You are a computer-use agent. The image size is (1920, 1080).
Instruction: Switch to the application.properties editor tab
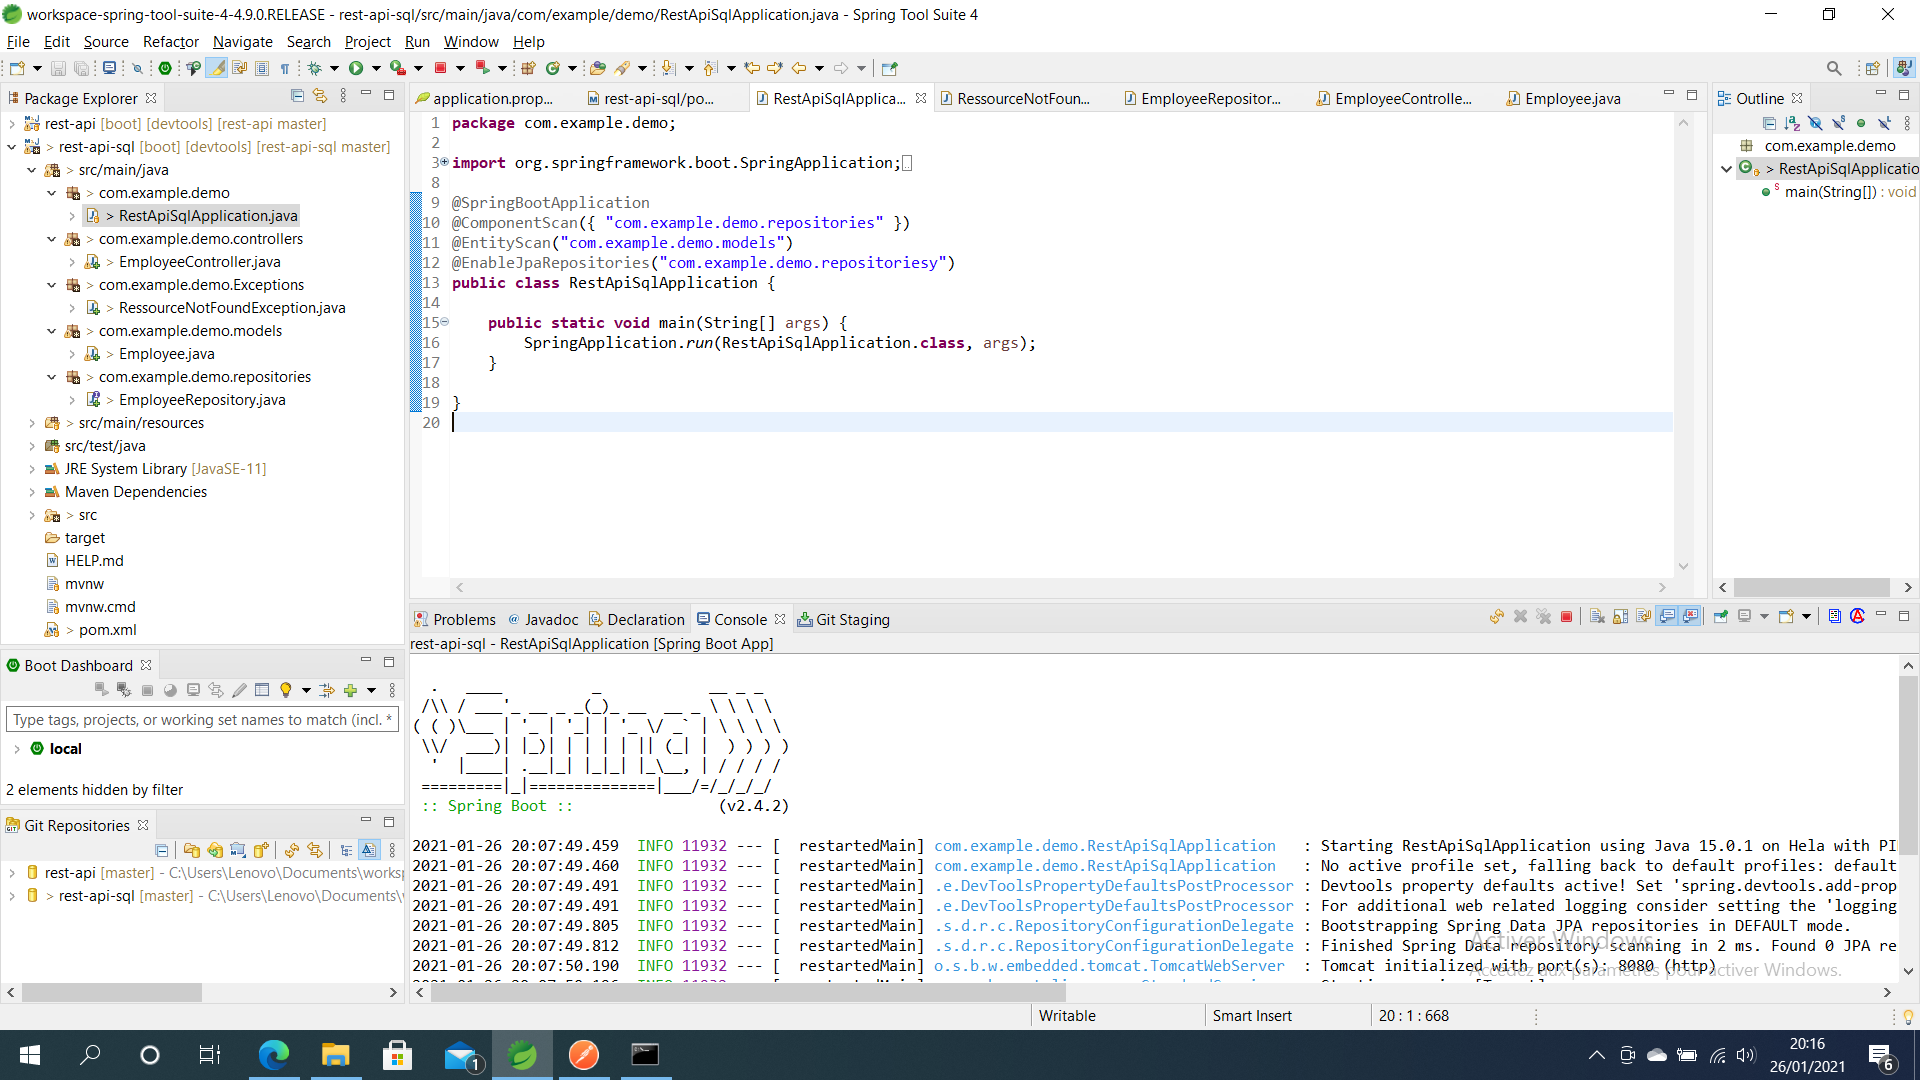(x=484, y=98)
